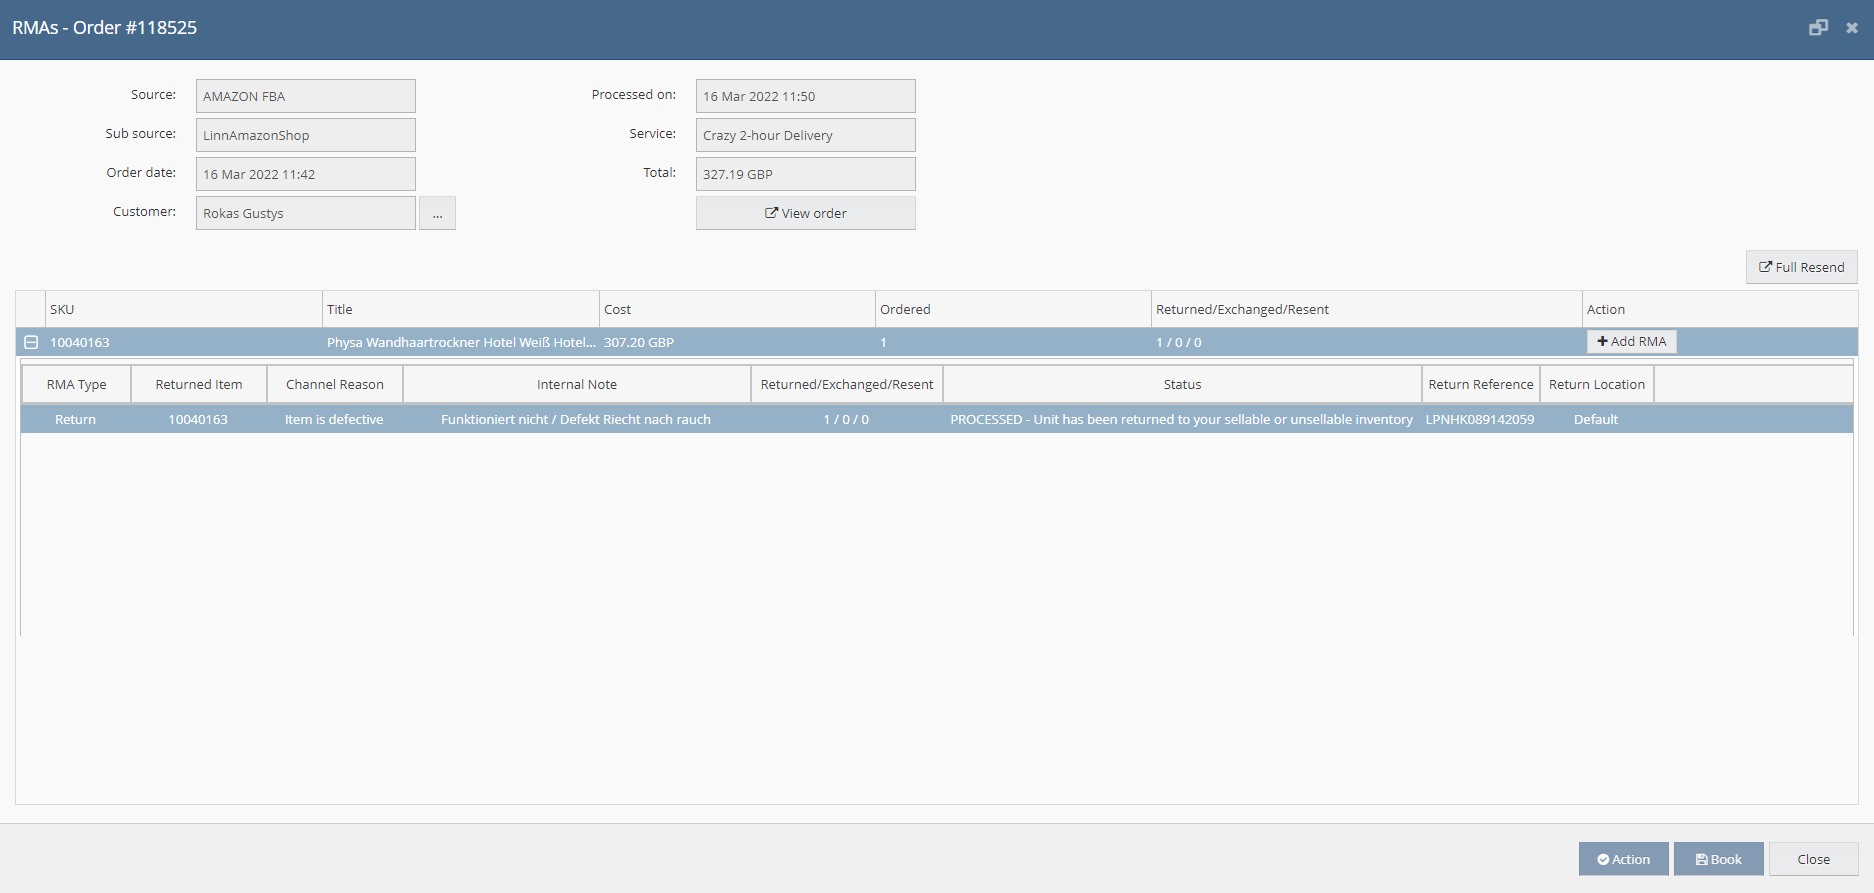1874x893 pixels.
Task: Click the Add RMA button
Action: [1631, 342]
